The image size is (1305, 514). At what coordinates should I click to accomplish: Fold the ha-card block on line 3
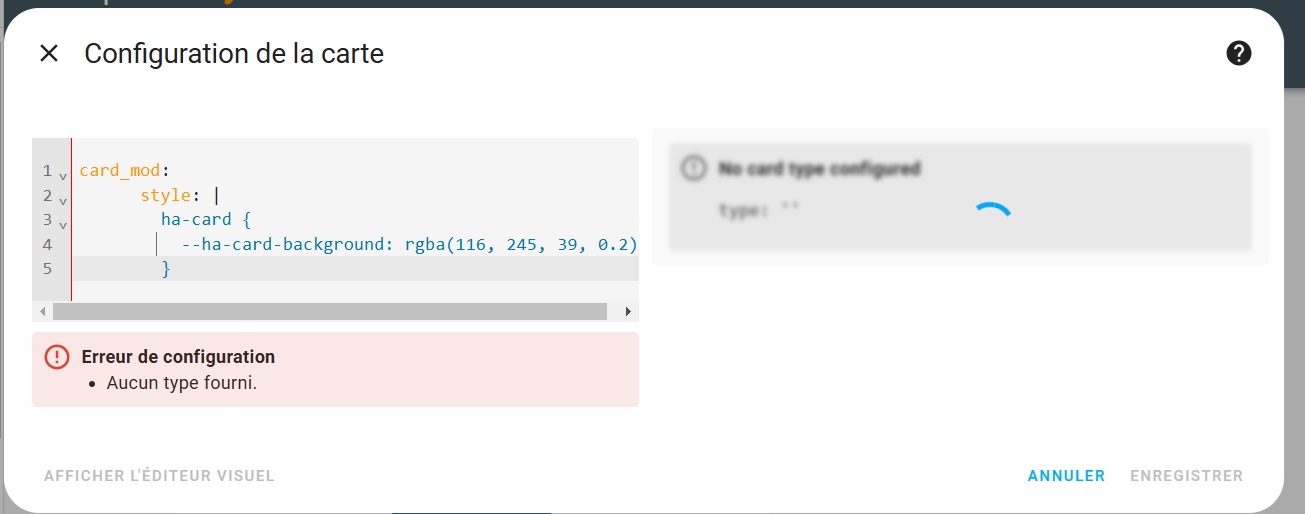[63, 223]
